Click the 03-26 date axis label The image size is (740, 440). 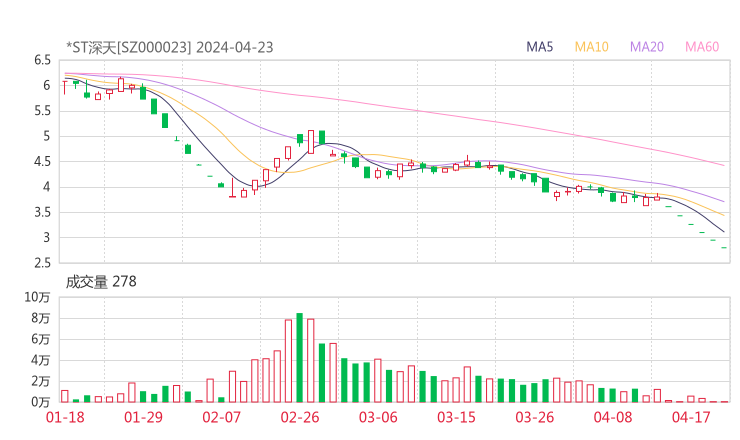tap(534, 417)
